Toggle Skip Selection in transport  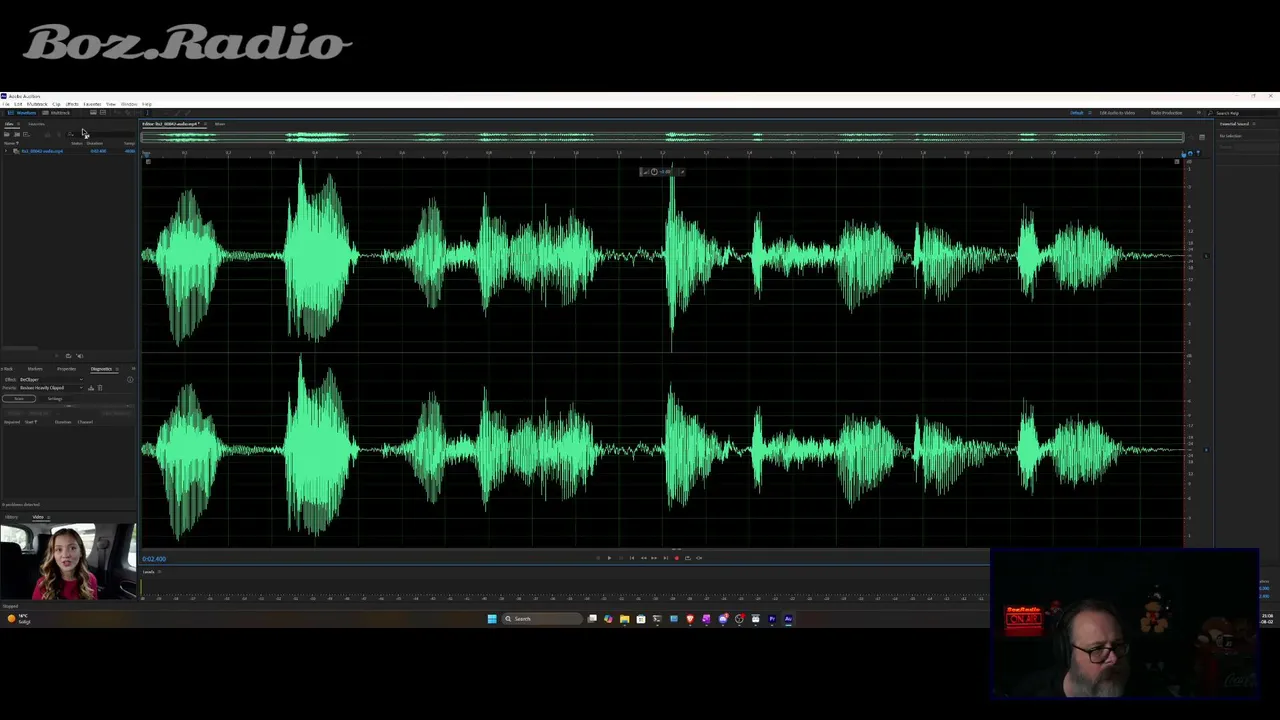coord(699,558)
